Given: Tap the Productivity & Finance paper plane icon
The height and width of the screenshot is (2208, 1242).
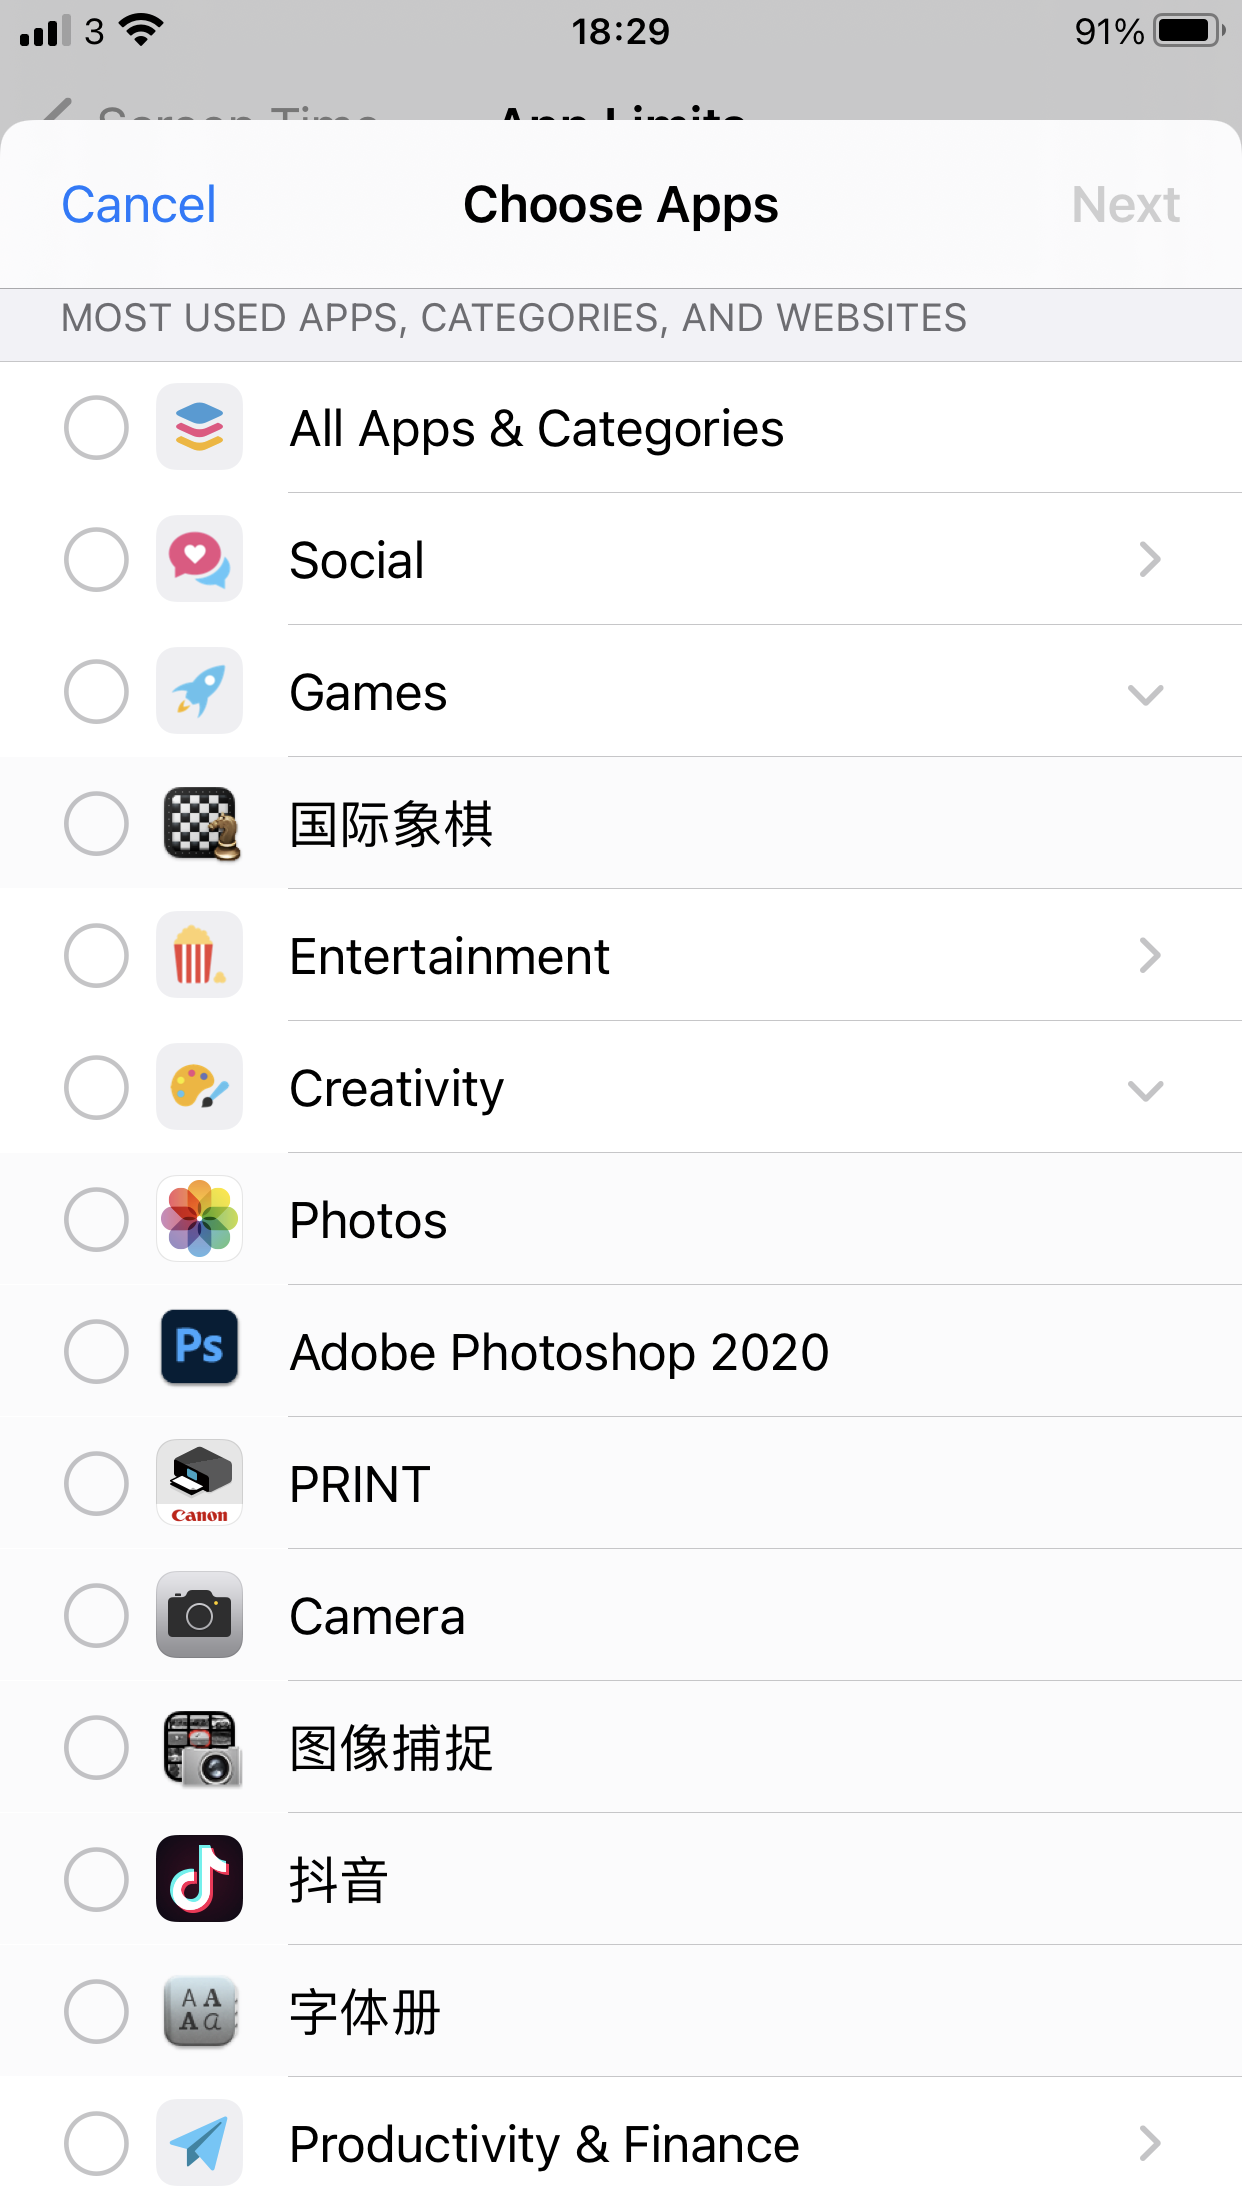Looking at the screenshot, I should (199, 2143).
